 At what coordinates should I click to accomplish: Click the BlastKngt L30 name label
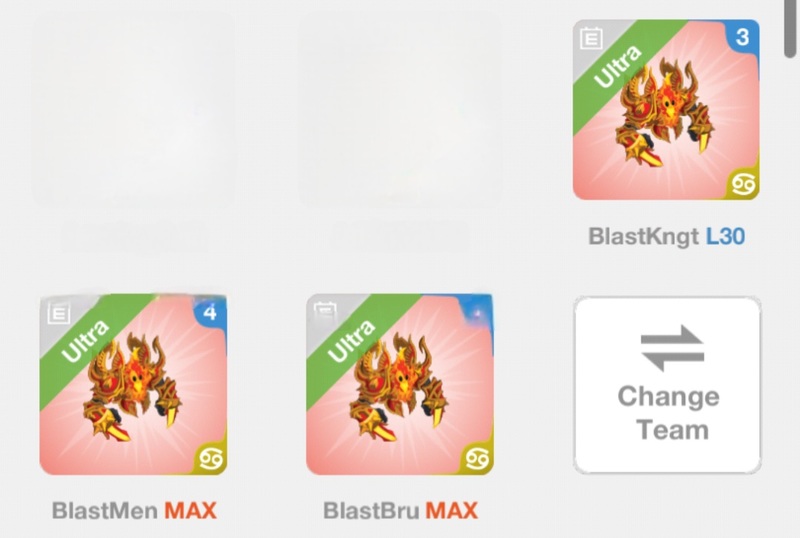[x=666, y=236]
